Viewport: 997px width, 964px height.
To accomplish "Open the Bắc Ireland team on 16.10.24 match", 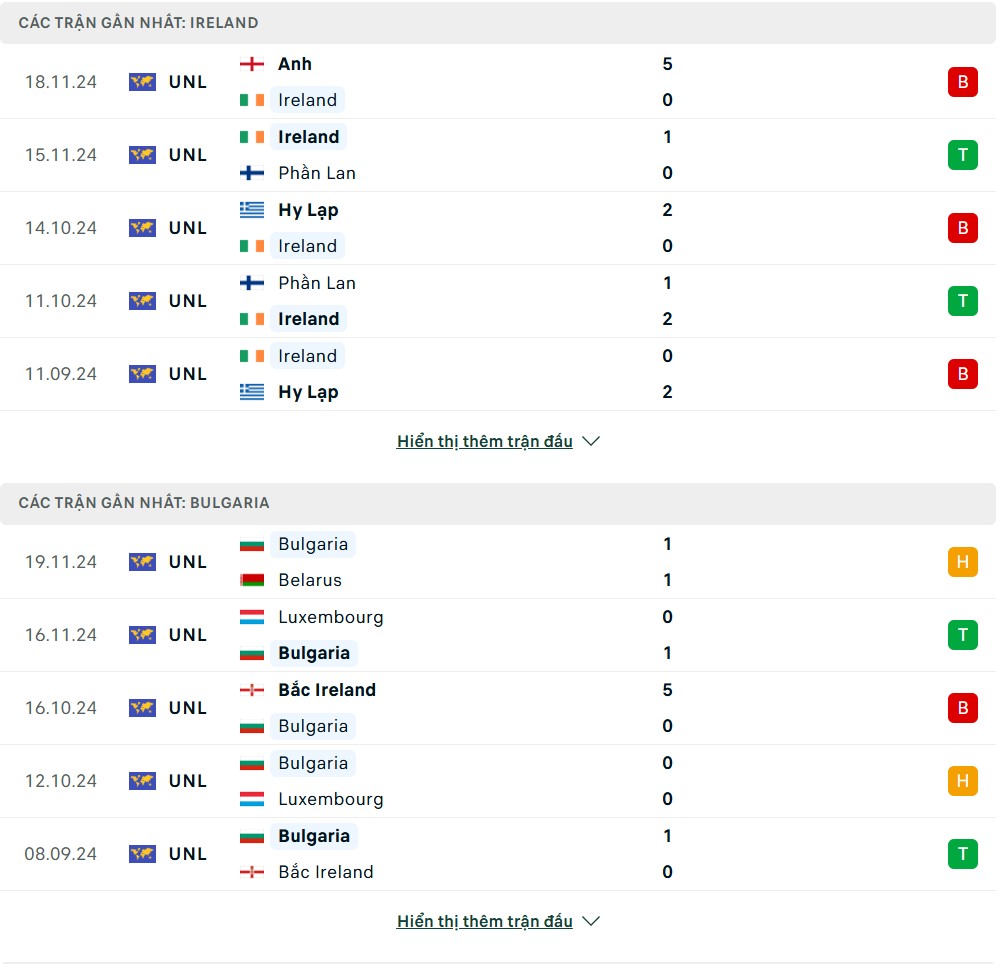I will coord(327,690).
